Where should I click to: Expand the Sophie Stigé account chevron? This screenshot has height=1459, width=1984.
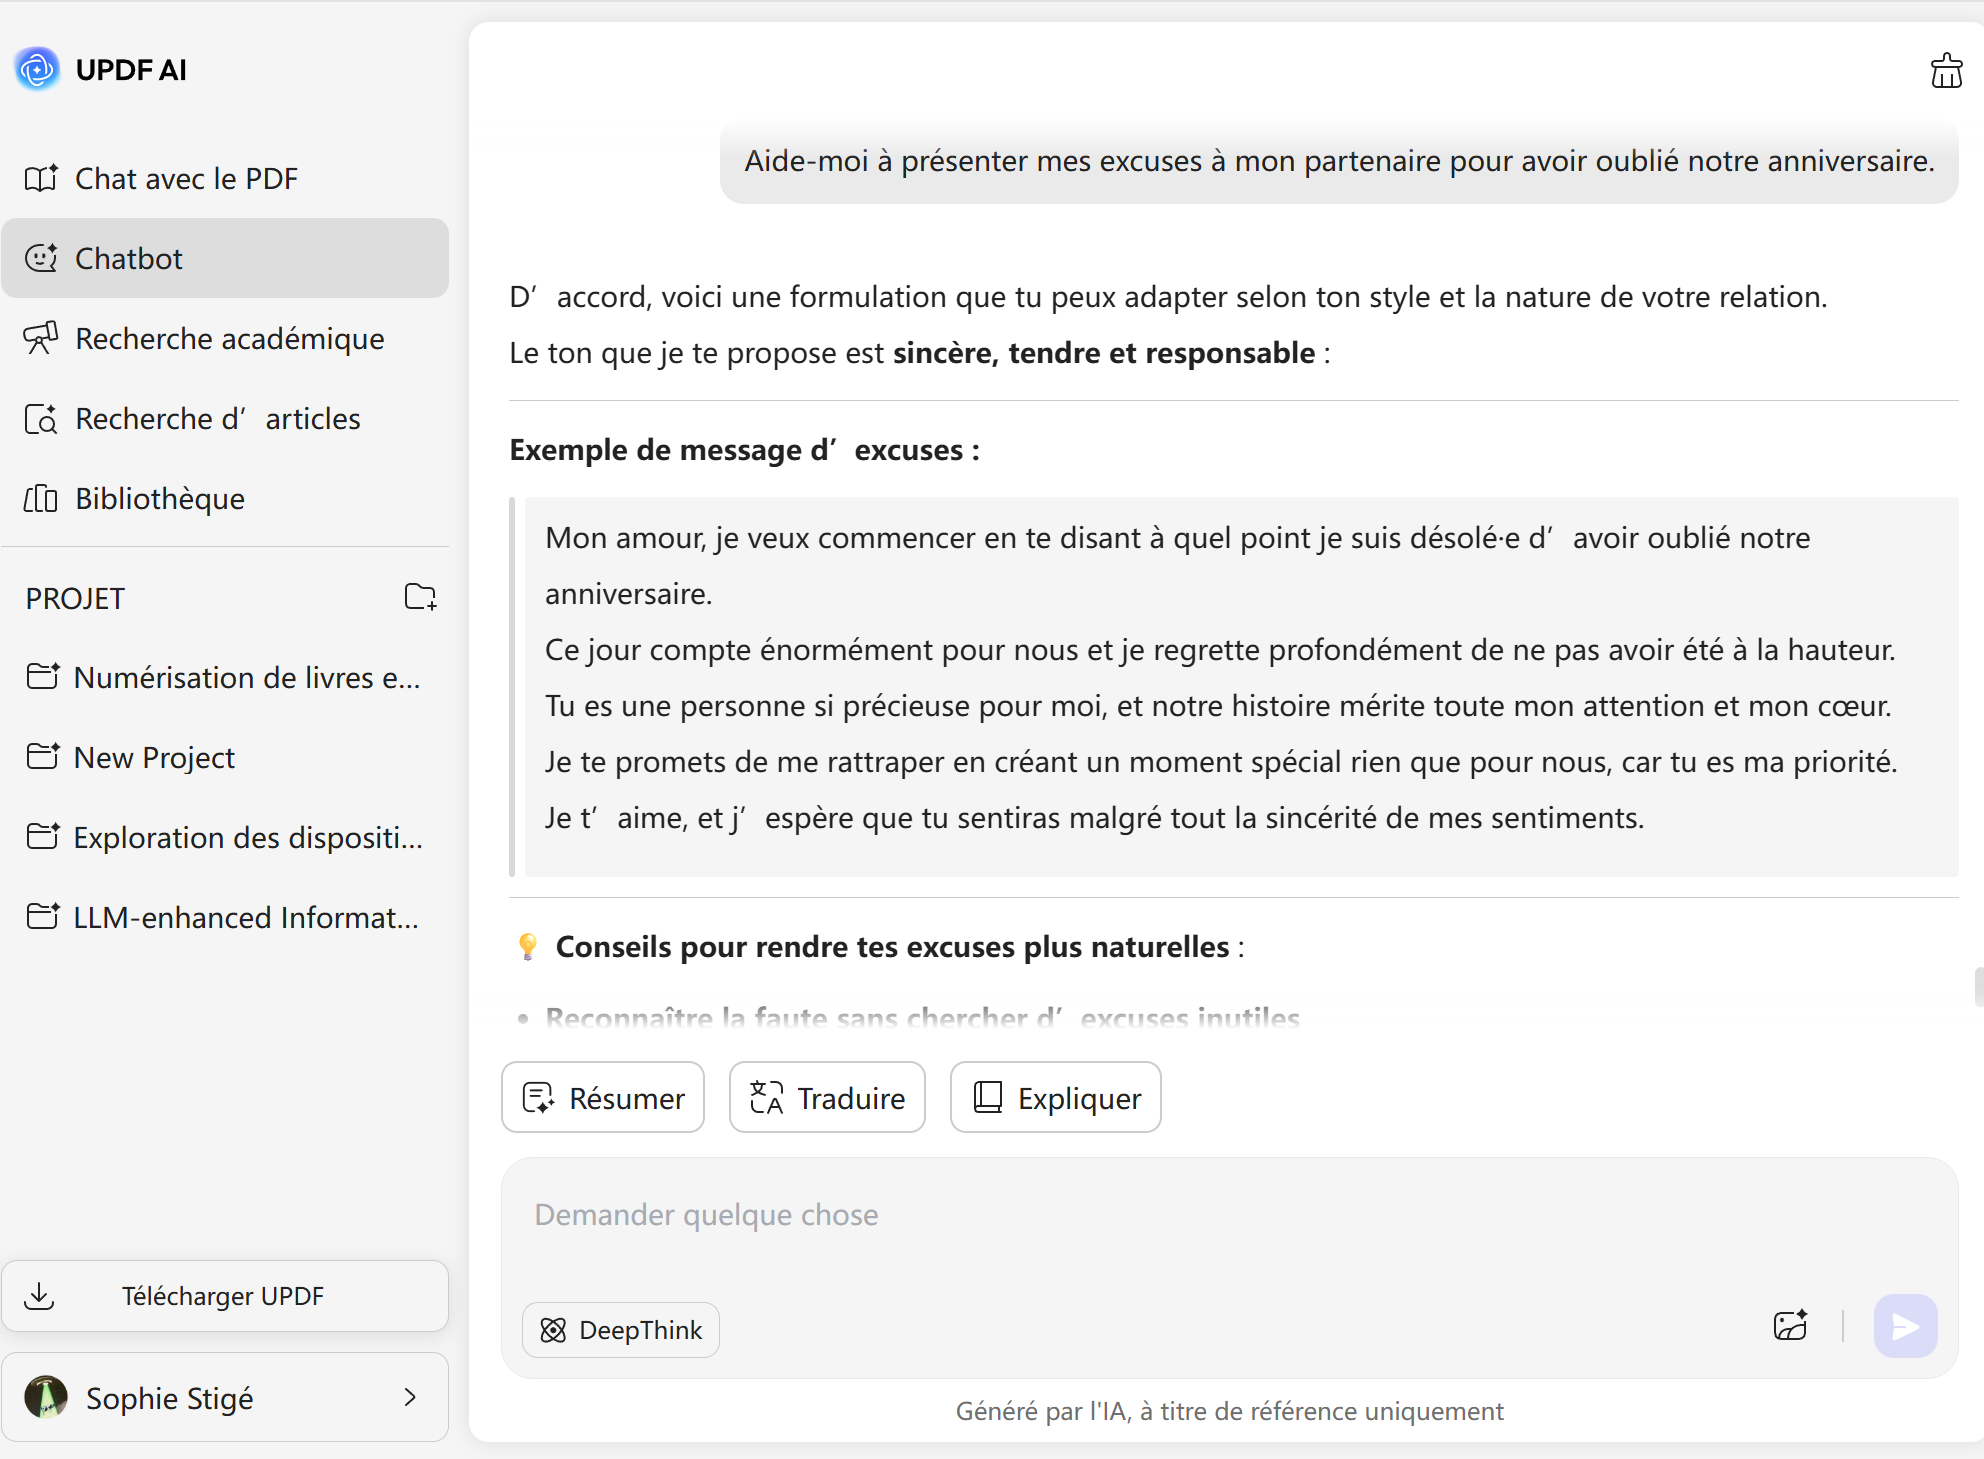[410, 1397]
